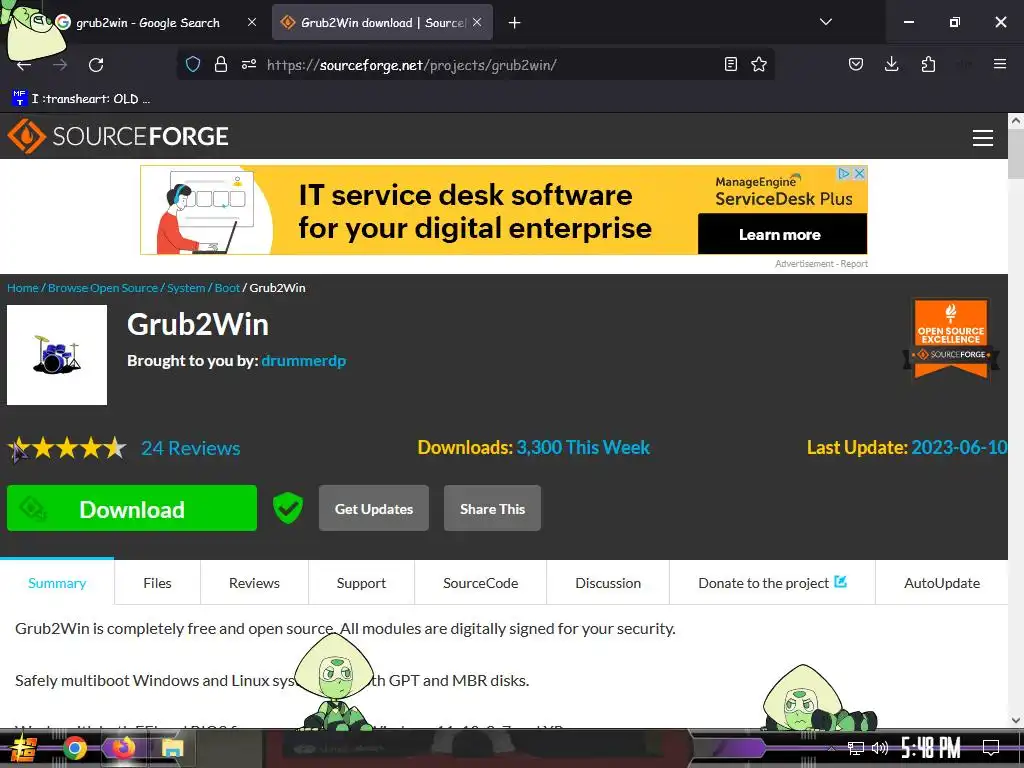Save page to Pocket
This screenshot has height=768, width=1024.
point(856,64)
